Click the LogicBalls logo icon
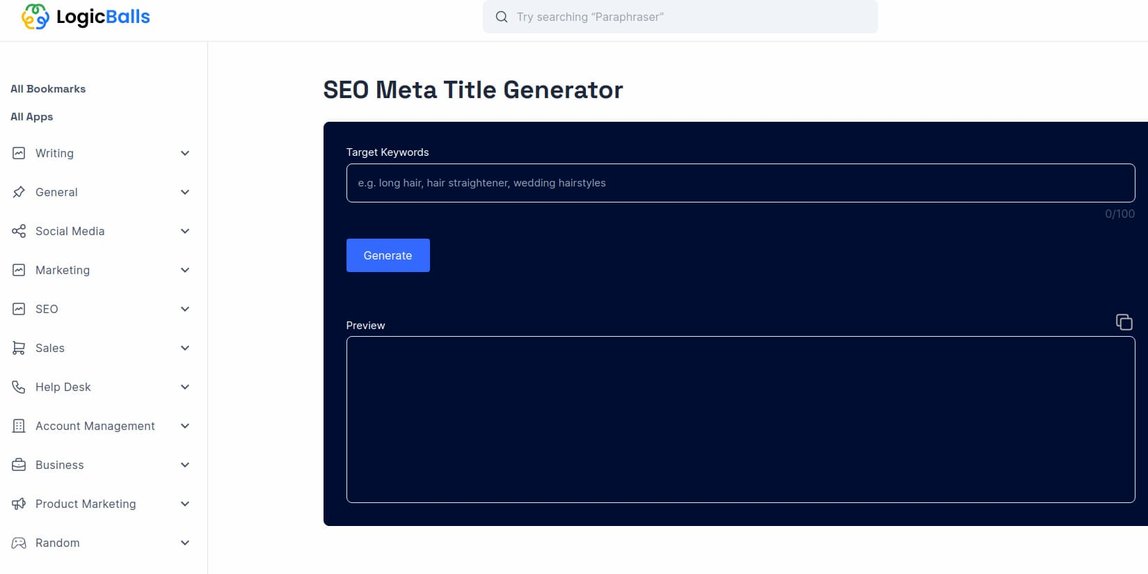The image size is (1148, 574). [35, 16]
